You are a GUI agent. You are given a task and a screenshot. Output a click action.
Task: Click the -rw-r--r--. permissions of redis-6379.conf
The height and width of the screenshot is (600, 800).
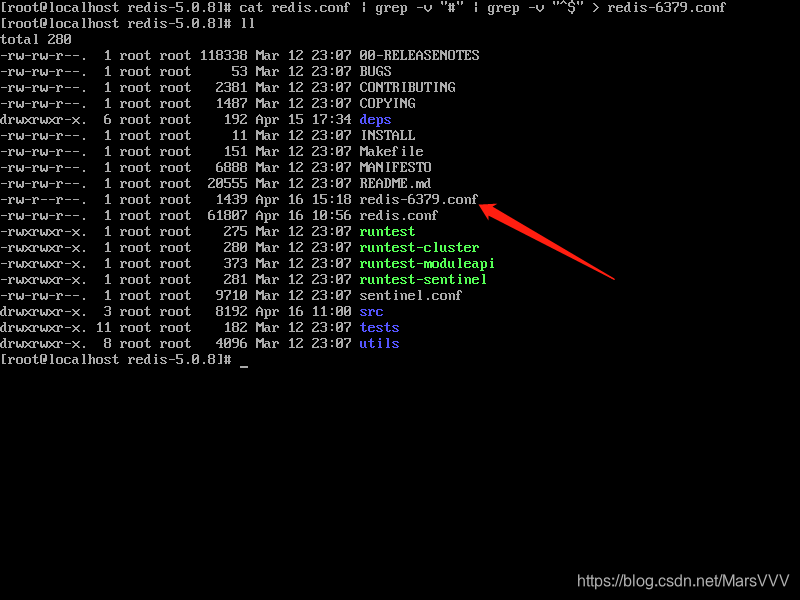pyautogui.click(x=43, y=199)
